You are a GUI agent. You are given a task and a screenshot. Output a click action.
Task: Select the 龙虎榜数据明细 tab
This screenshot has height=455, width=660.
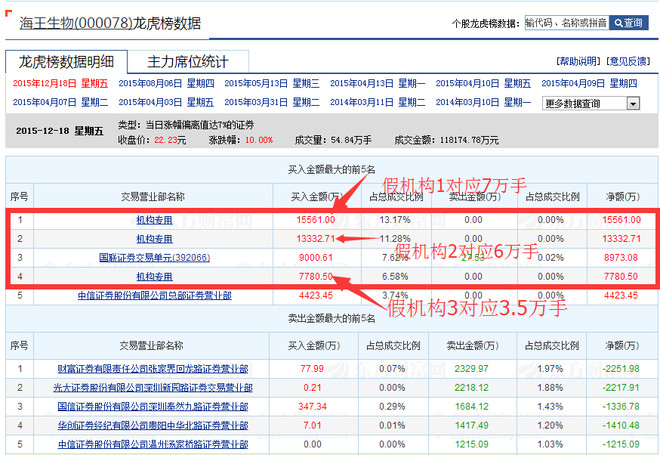pyautogui.click(x=66, y=62)
